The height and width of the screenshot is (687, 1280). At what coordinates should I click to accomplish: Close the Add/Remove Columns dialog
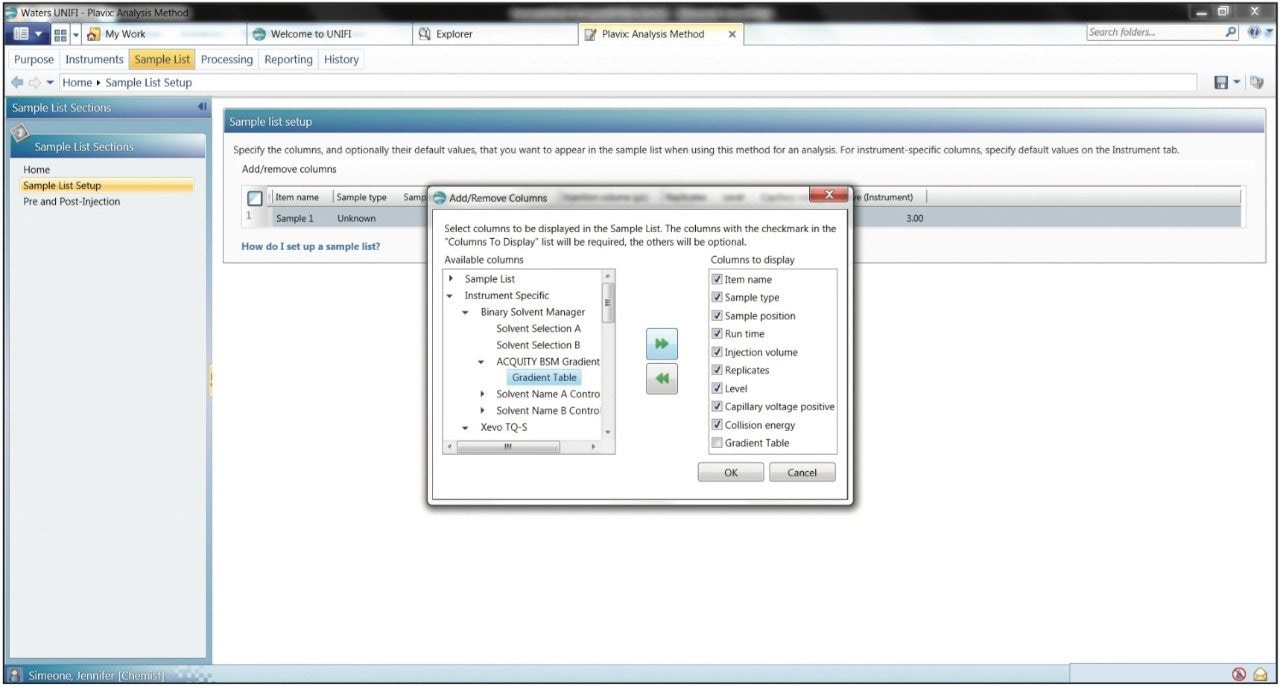tap(828, 195)
